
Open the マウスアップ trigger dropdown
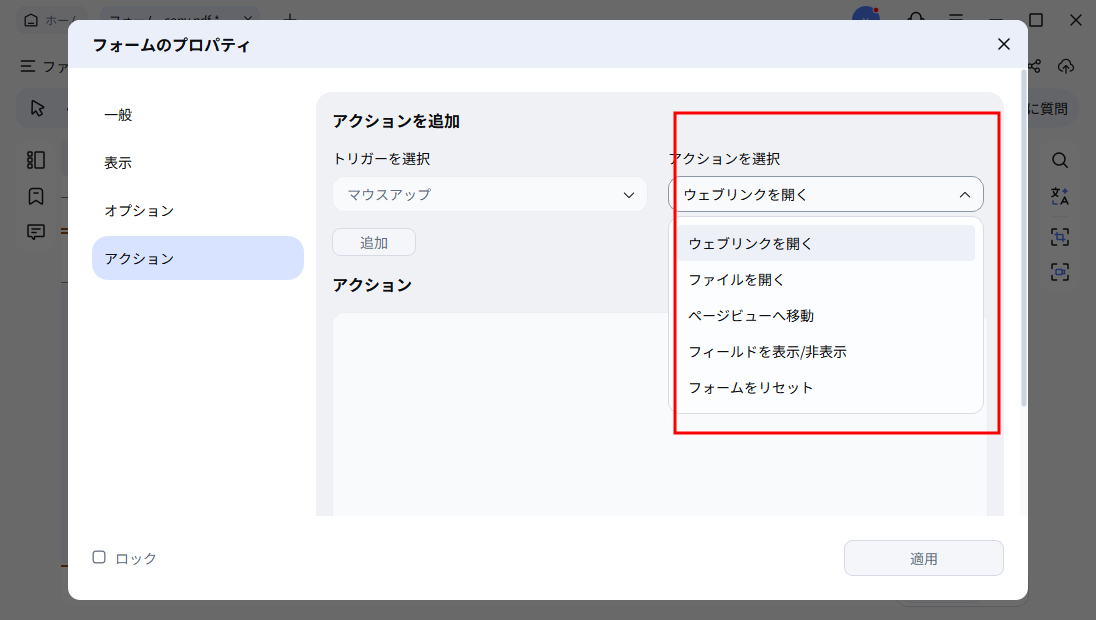coord(489,194)
